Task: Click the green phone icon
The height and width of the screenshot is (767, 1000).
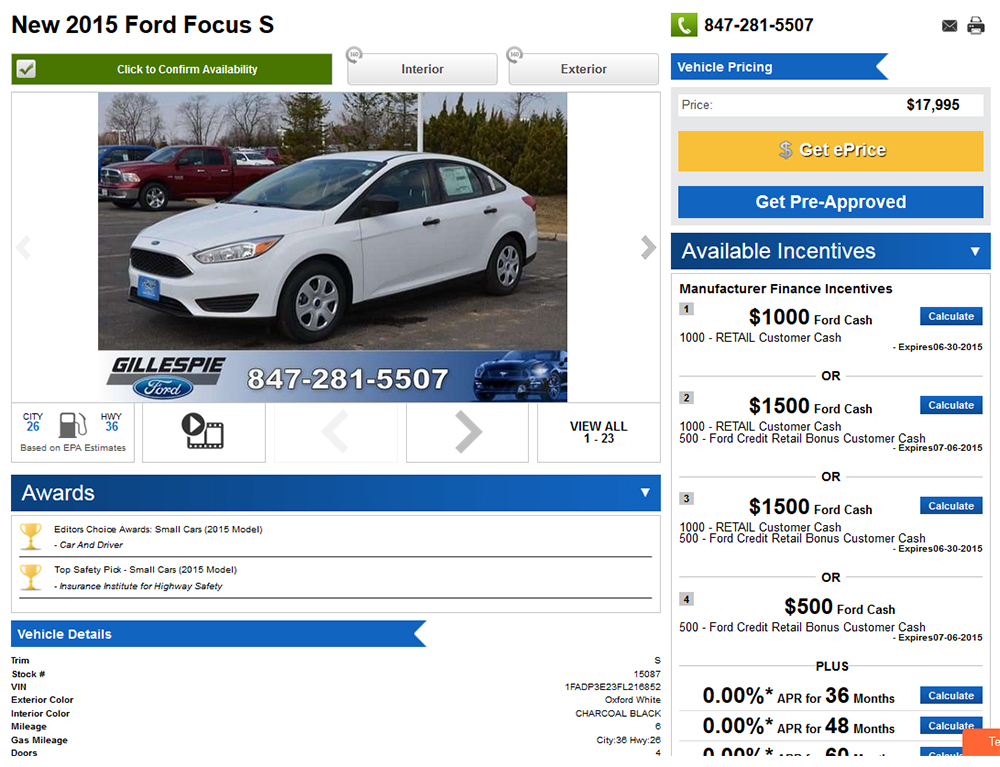Action: click(684, 26)
